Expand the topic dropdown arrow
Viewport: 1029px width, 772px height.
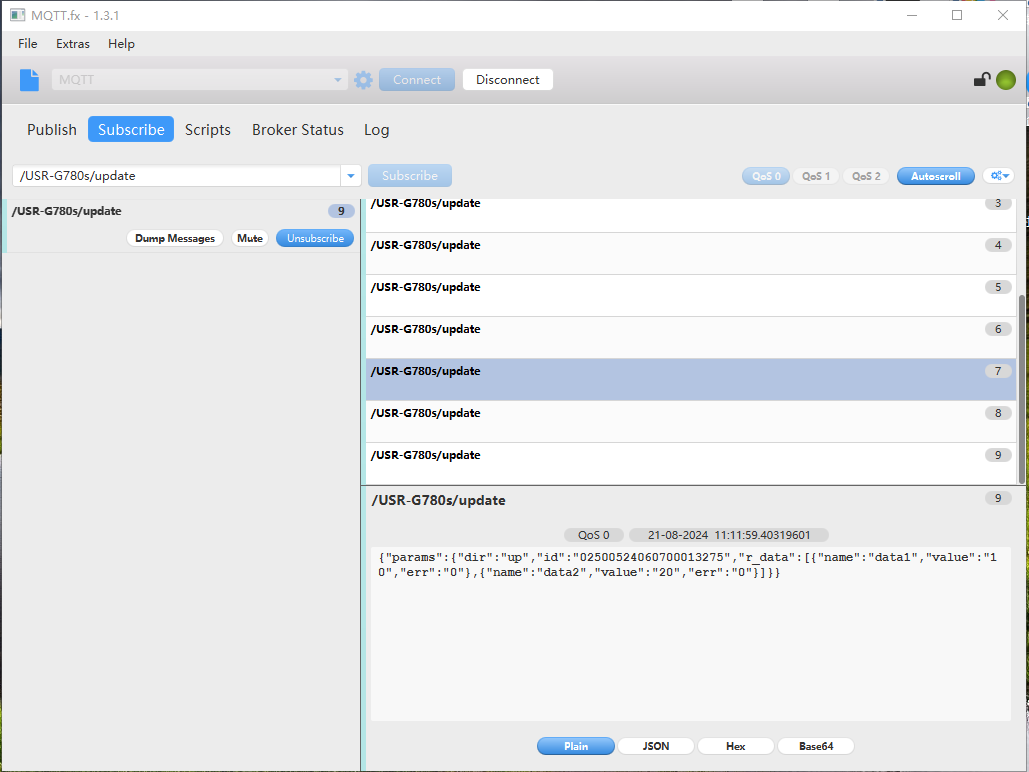pyautogui.click(x=351, y=176)
